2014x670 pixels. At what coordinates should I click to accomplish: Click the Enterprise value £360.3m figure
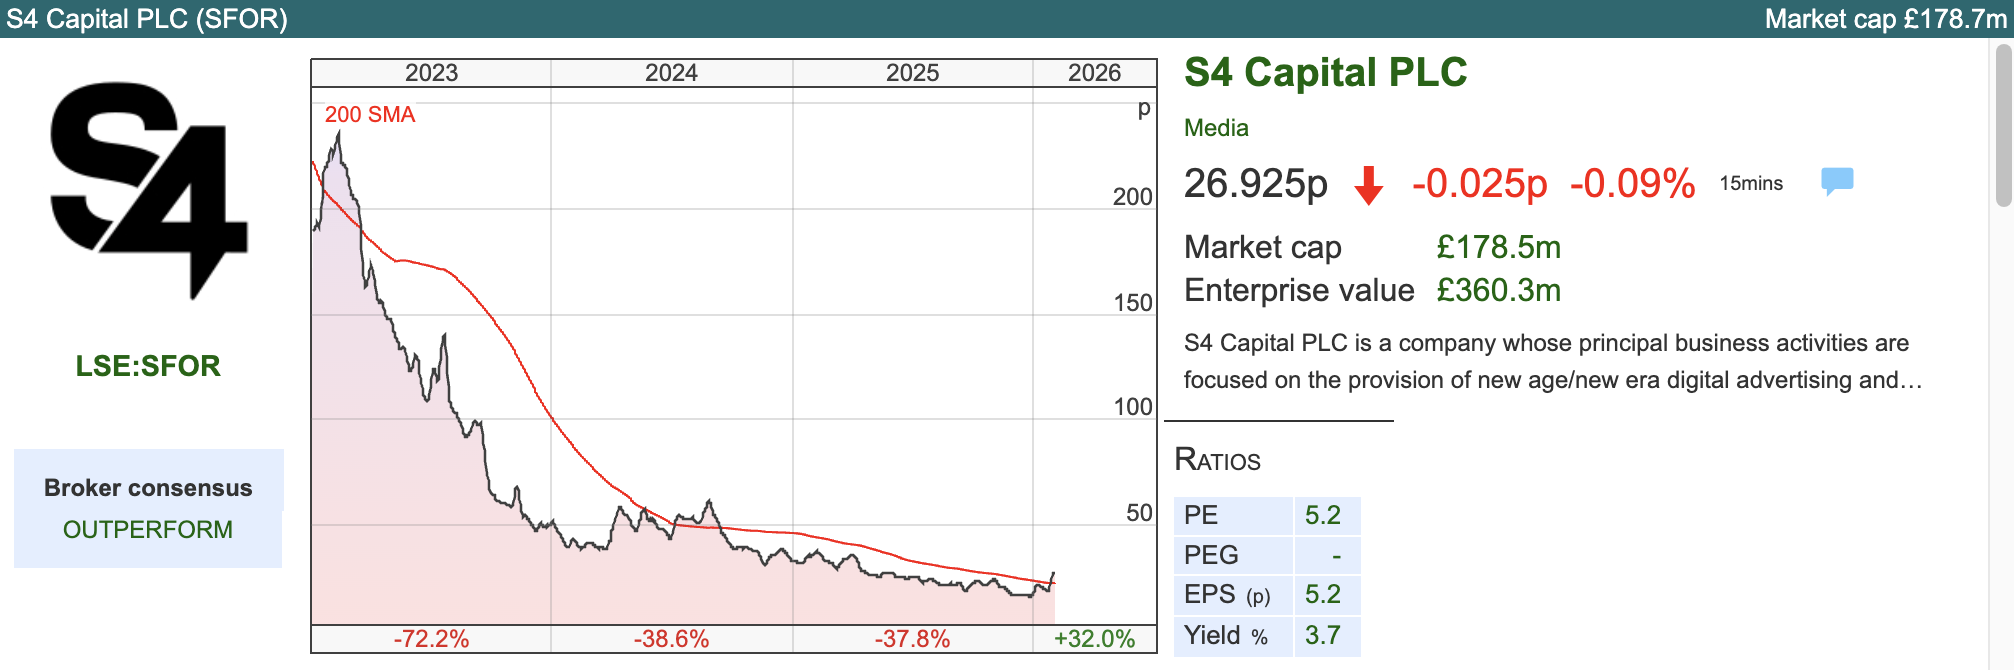point(1498,291)
